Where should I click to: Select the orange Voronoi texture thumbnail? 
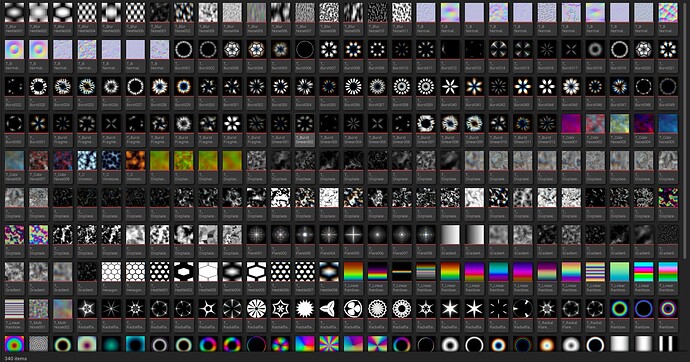[135, 161]
